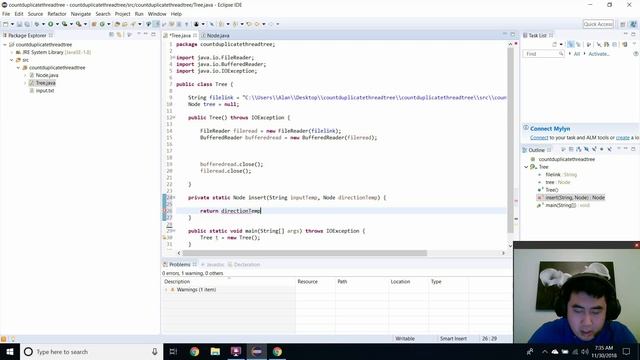Screen dimensions: 640x360
Task: Expand the Warnings (1 item) row
Action: 166,289
